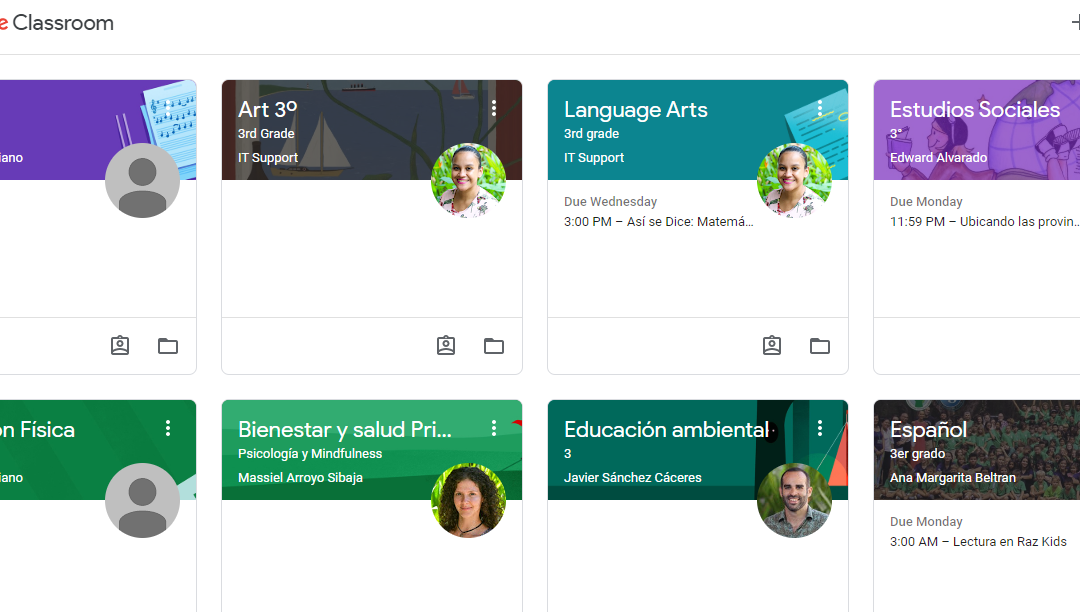
Task: Click Due Monday on Español card
Action: 926,522
